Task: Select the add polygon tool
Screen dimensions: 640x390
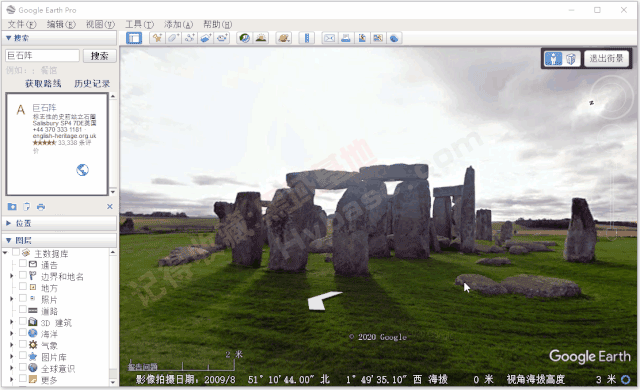Action: coord(173,38)
